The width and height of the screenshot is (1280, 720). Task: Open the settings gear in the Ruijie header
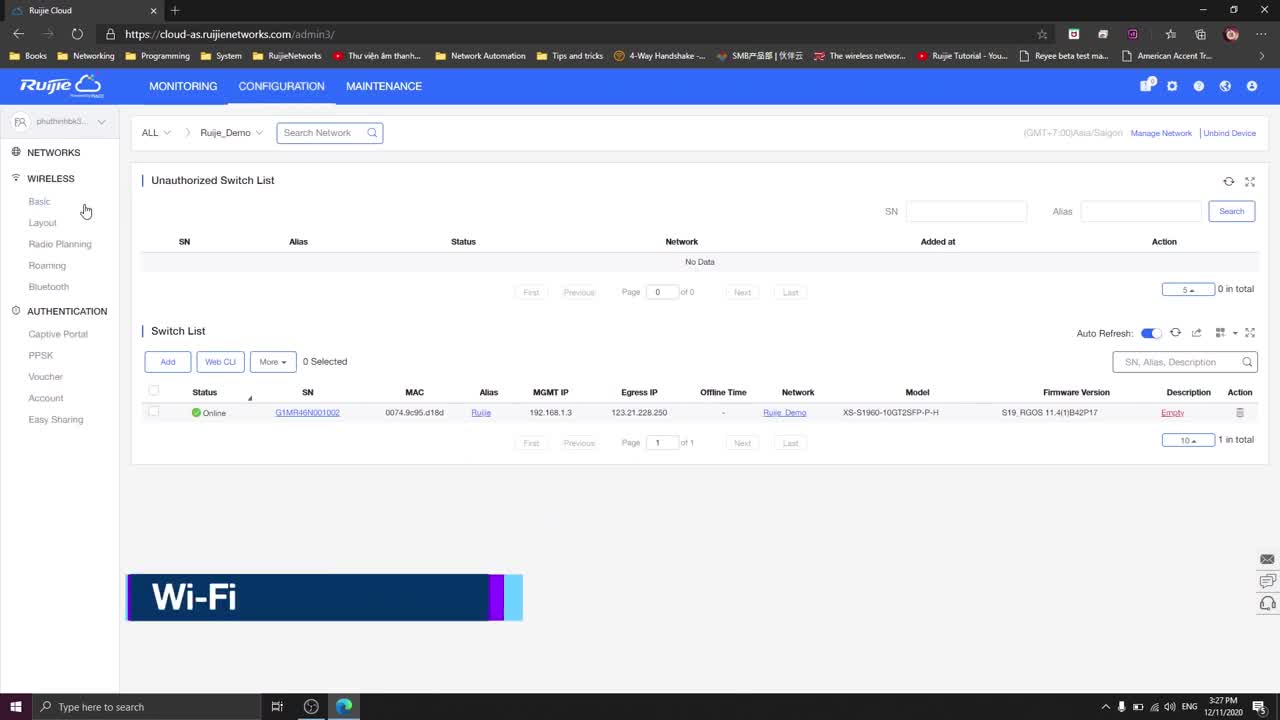pyautogui.click(x=1172, y=86)
